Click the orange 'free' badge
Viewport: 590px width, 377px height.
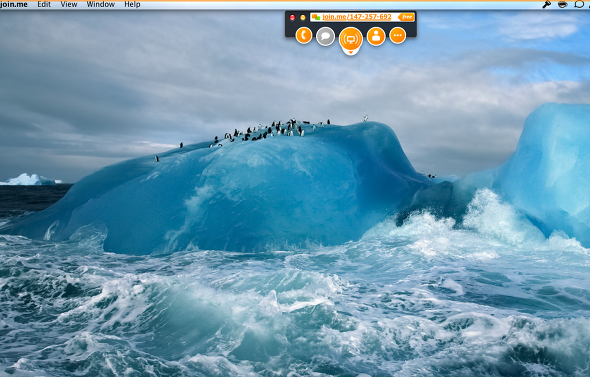click(406, 17)
